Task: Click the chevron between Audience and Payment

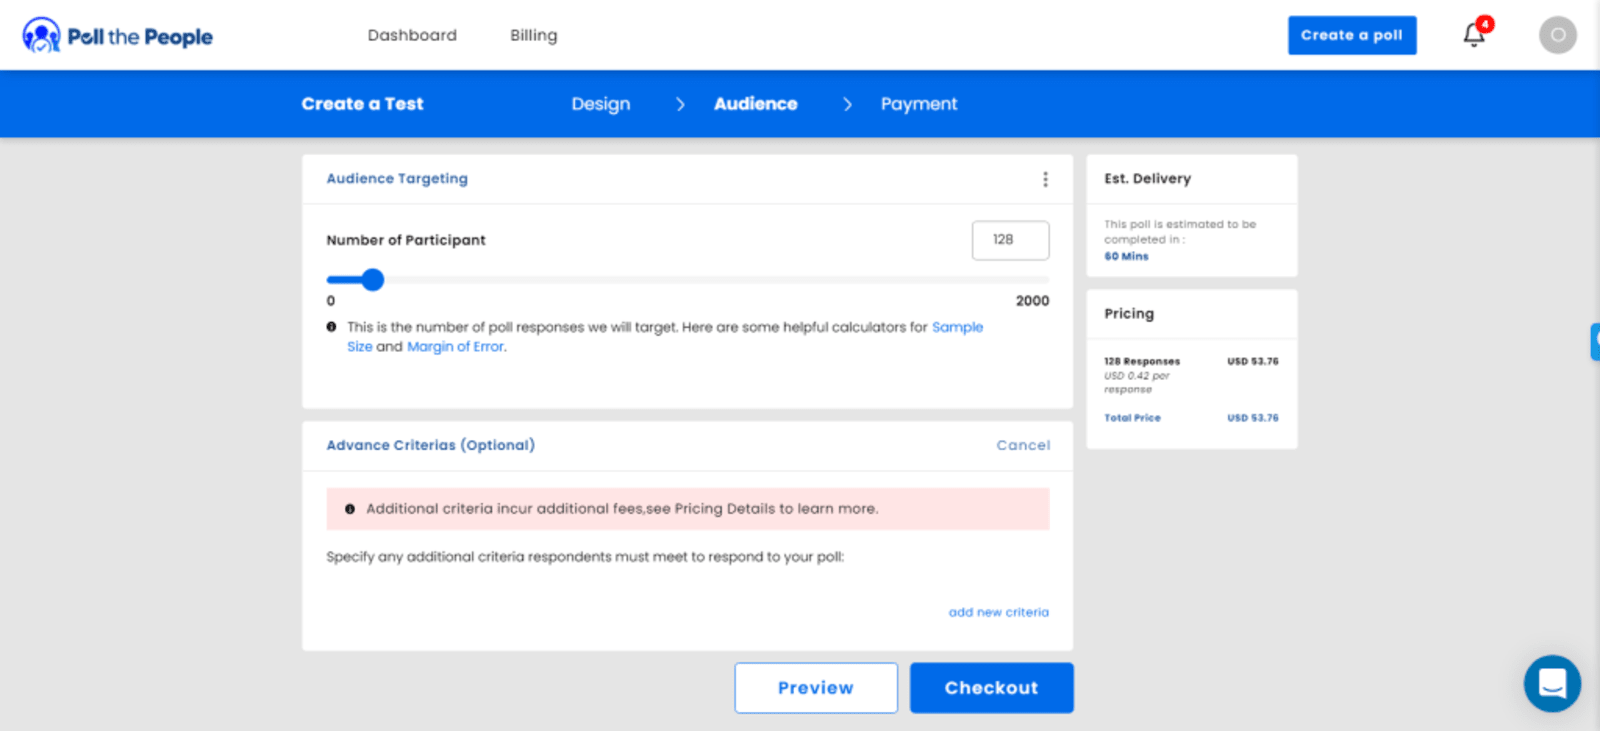Action: [x=848, y=104]
